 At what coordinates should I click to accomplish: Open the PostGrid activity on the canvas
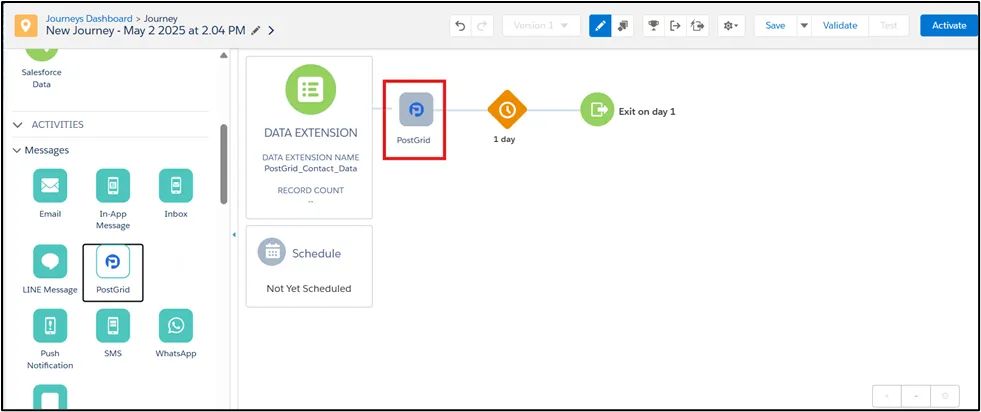[416, 109]
